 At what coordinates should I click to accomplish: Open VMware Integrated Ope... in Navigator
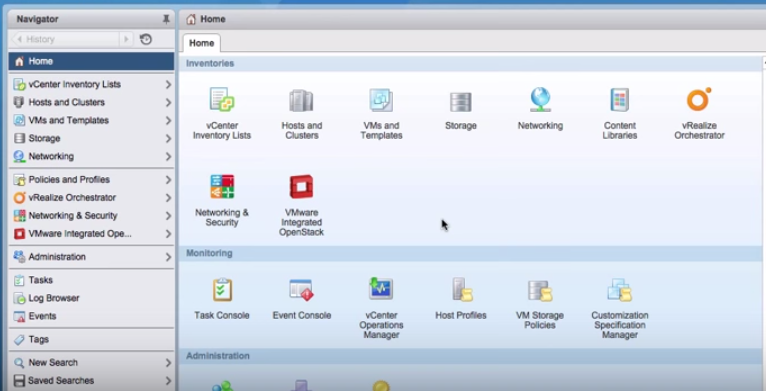(91, 234)
